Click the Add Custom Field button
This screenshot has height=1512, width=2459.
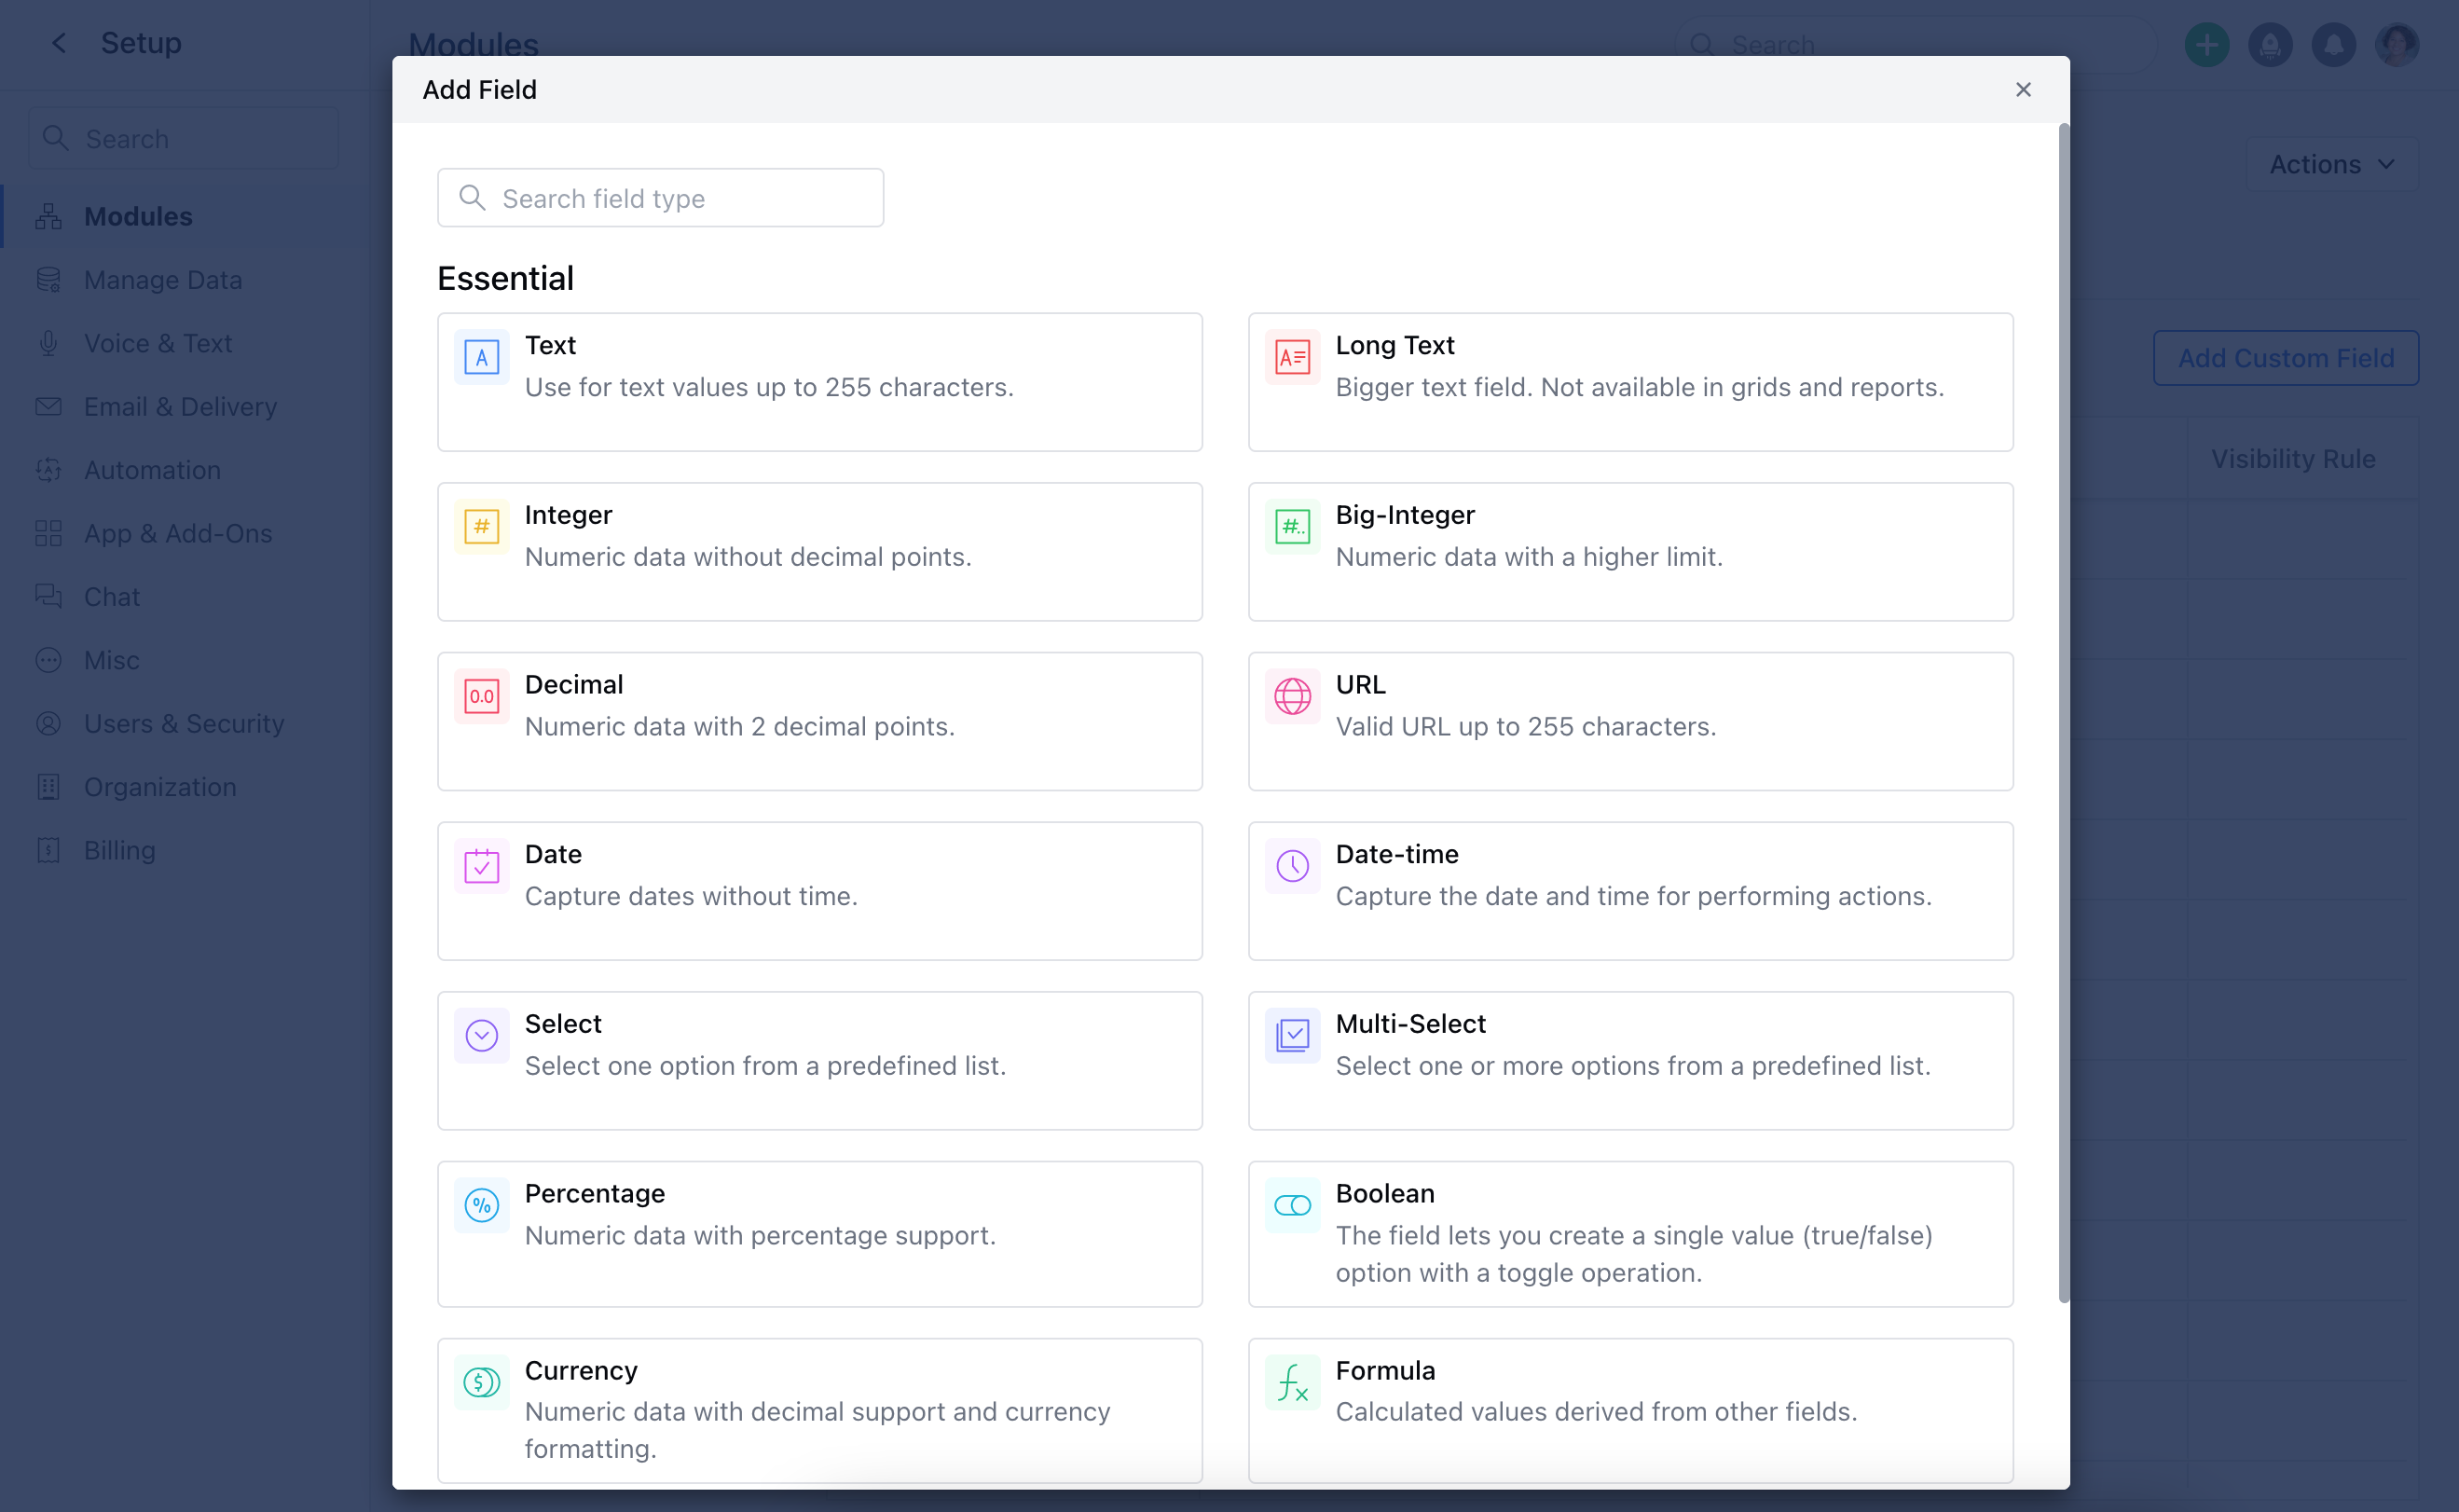[2285, 358]
